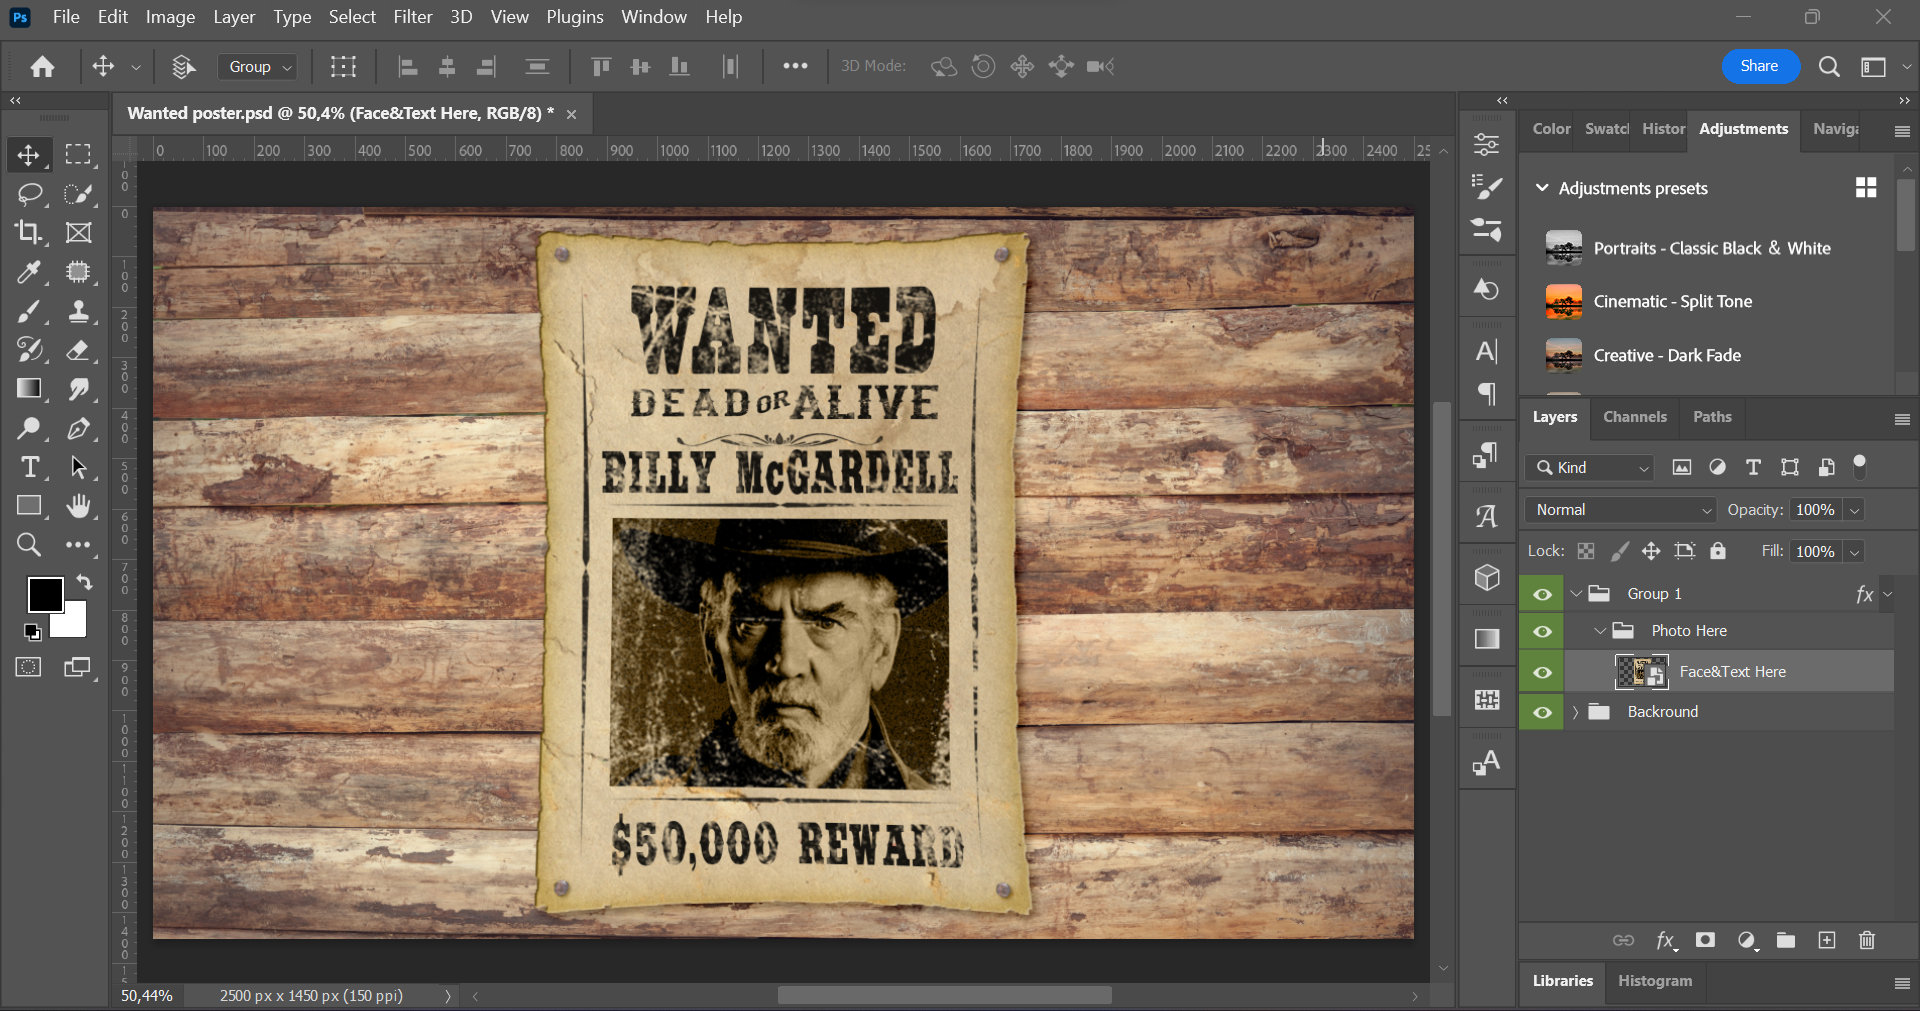
Task: Open the Kind filter dropdown
Action: coord(1588,467)
